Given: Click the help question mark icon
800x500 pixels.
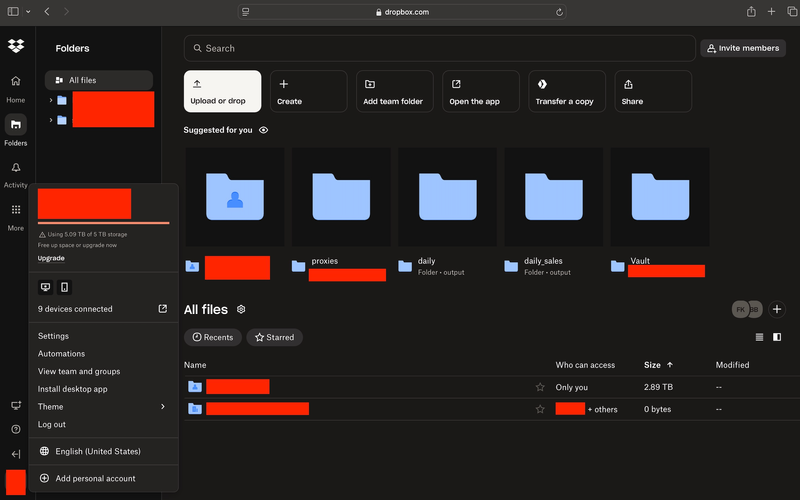Looking at the screenshot, I should pyautogui.click(x=15, y=429).
